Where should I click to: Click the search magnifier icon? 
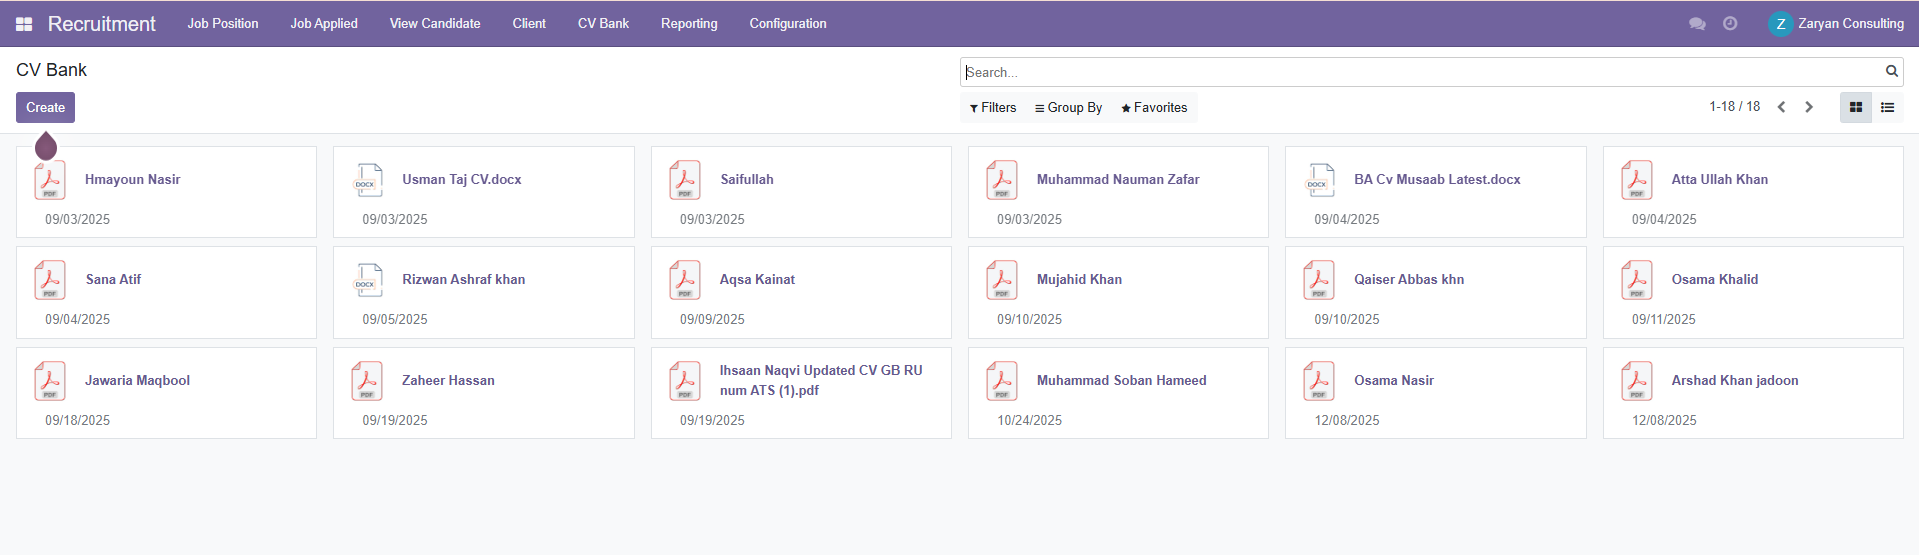pos(1891,71)
